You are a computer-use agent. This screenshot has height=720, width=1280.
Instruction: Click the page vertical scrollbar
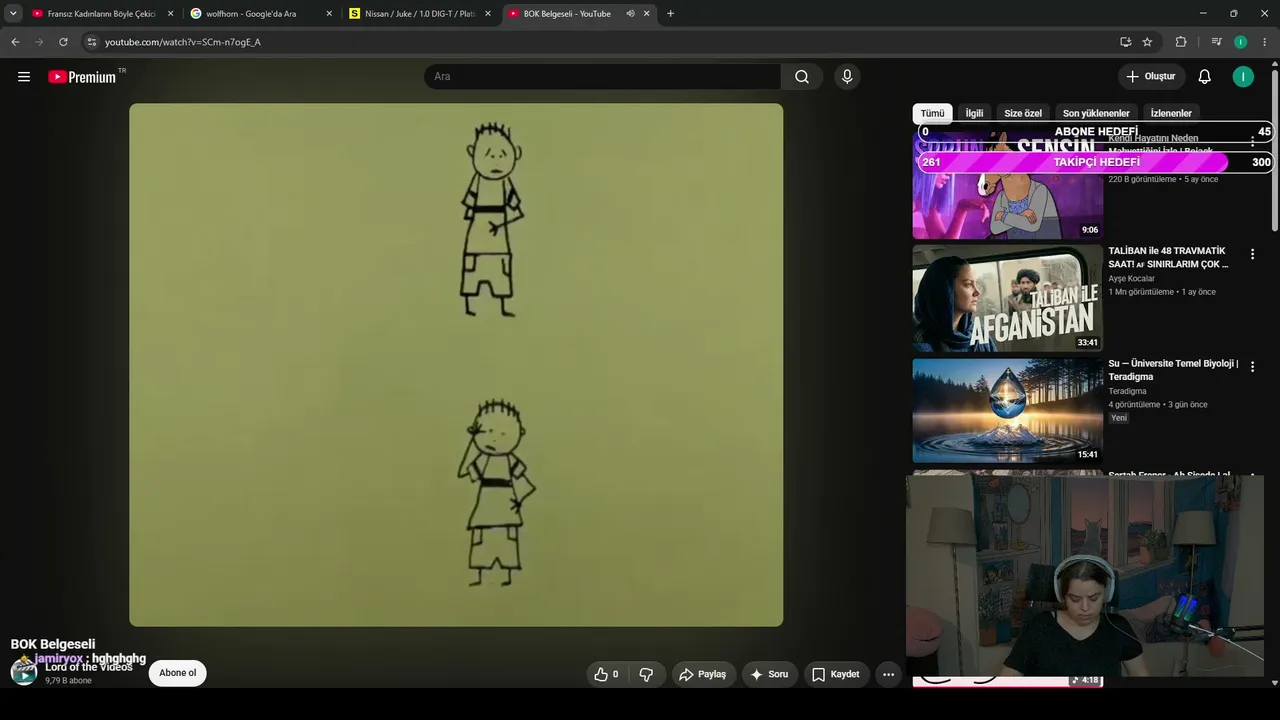point(1274,150)
